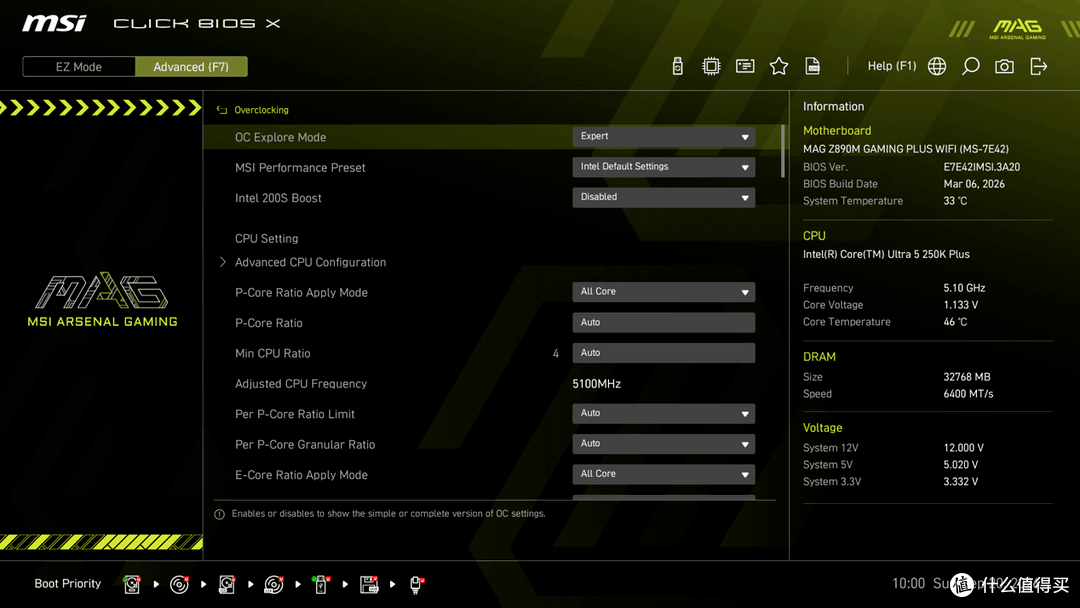Open the Per P-Core Granular Ratio dropdown
This screenshot has width=1080, height=608.
(663, 443)
